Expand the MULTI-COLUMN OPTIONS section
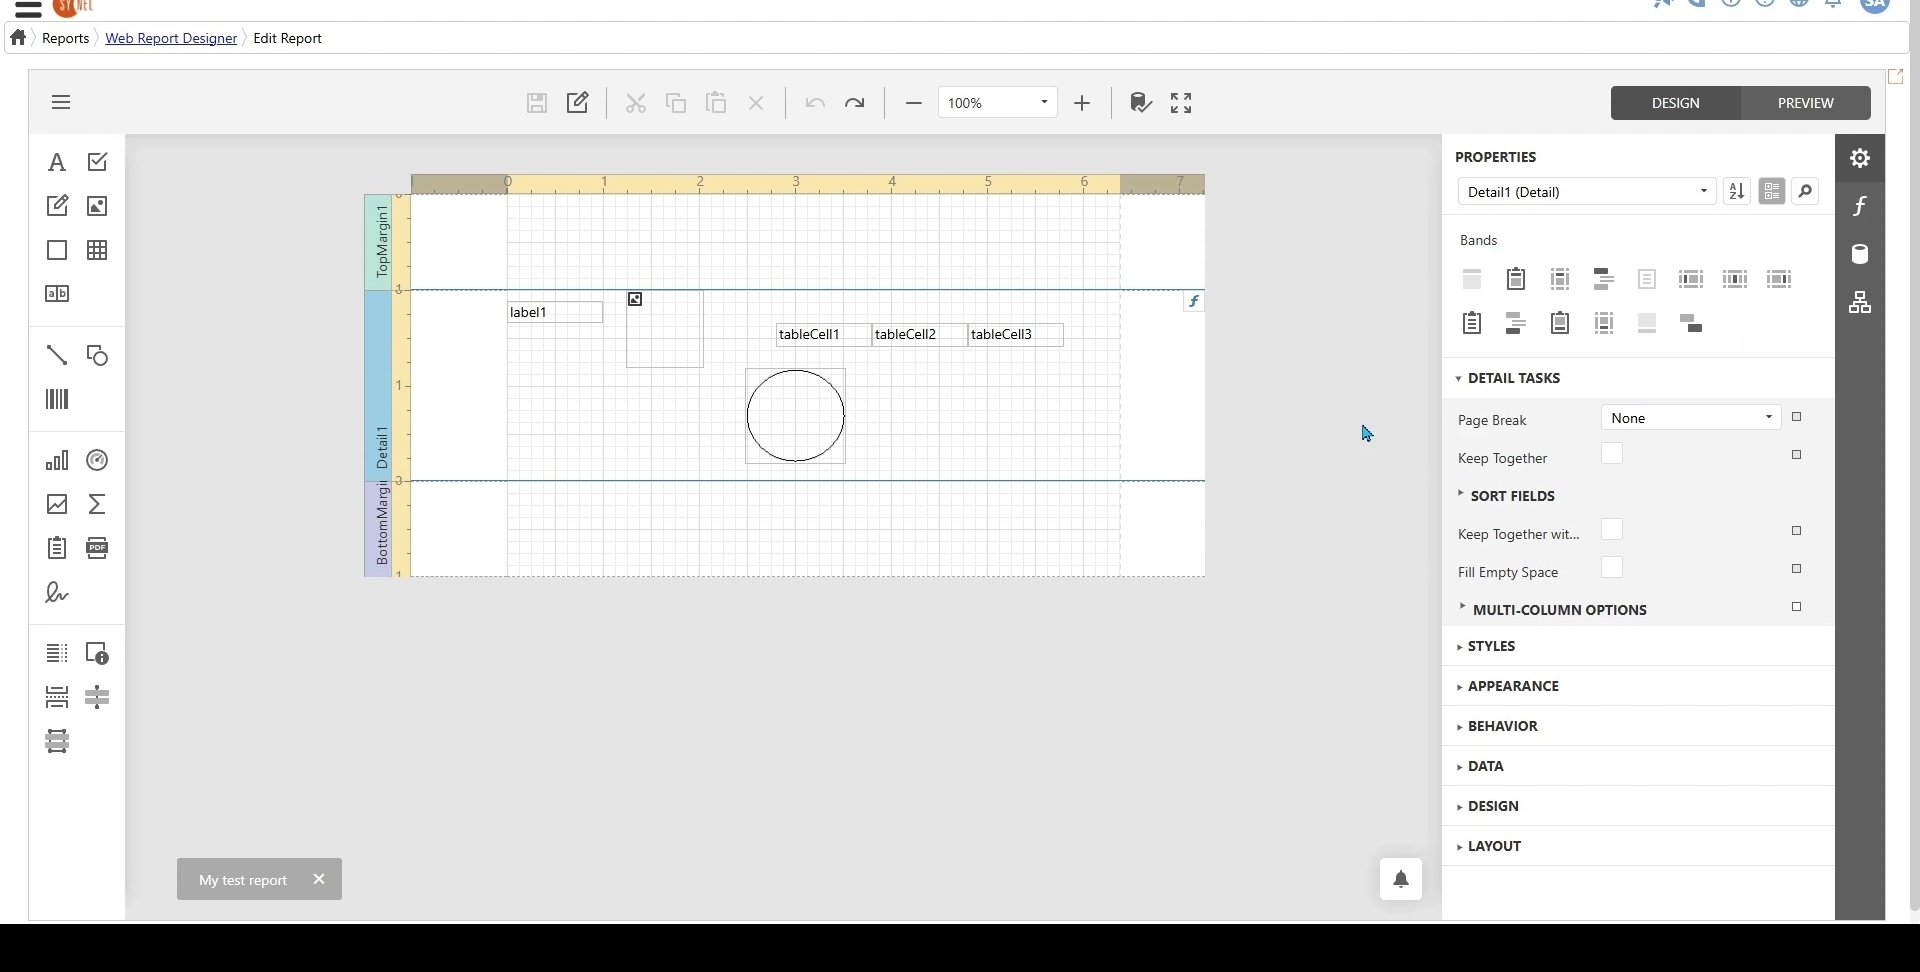This screenshot has height=972, width=1920. point(1553,609)
